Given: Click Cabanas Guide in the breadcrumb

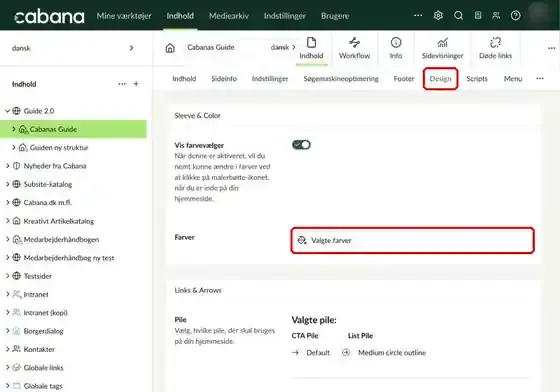Looking at the screenshot, I should [x=211, y=47].
